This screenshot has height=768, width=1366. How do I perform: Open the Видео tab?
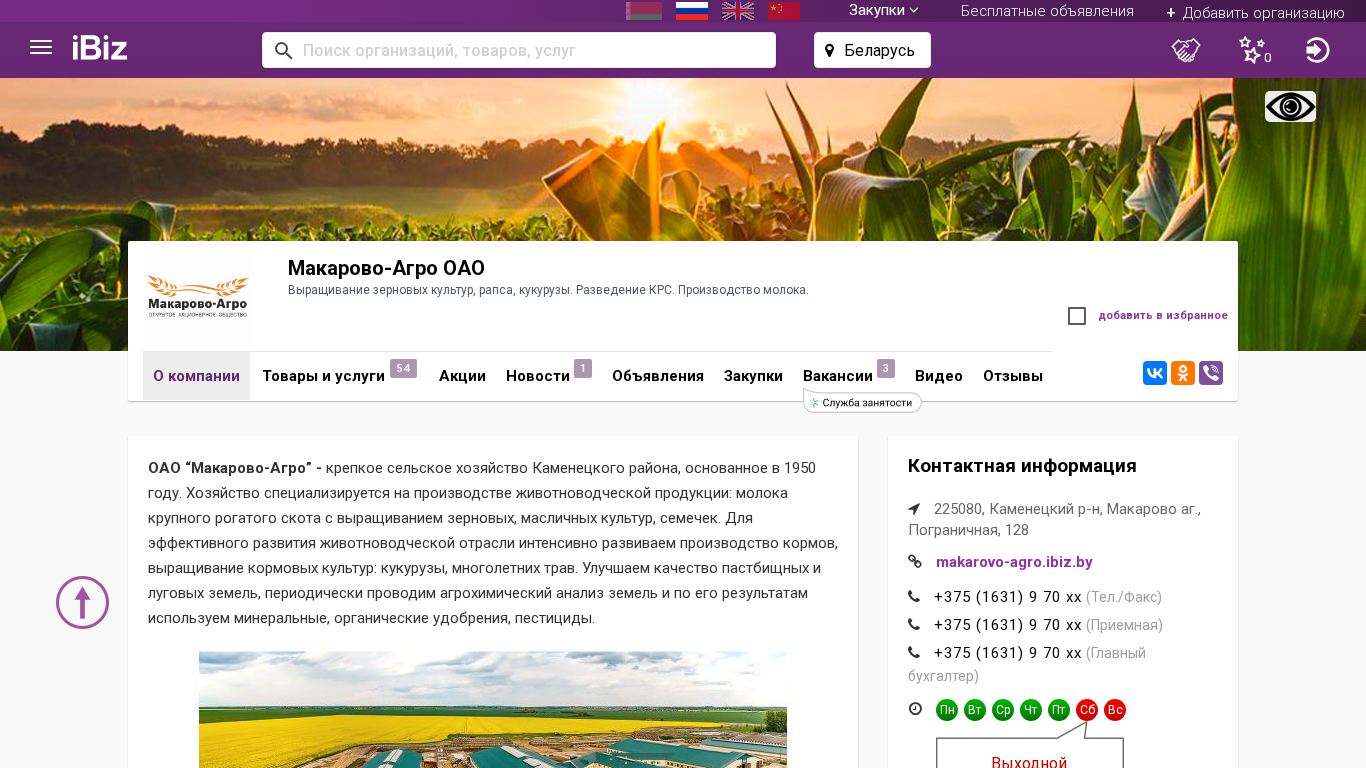(x=939, y=376)
